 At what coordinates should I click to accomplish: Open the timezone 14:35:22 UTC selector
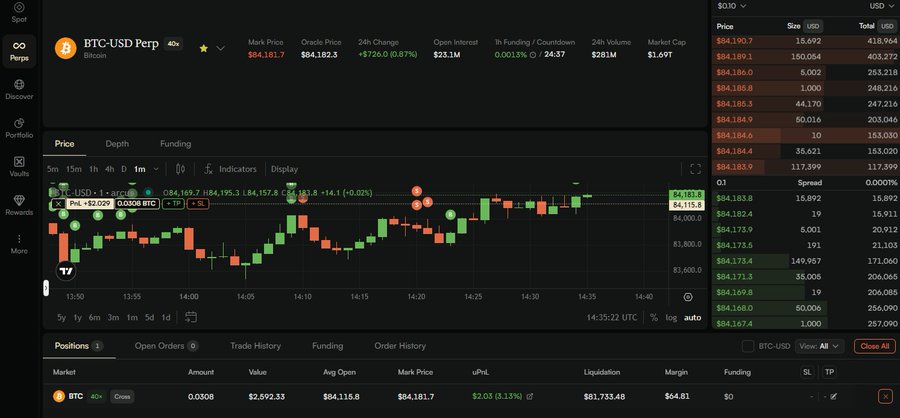(611, 318)
